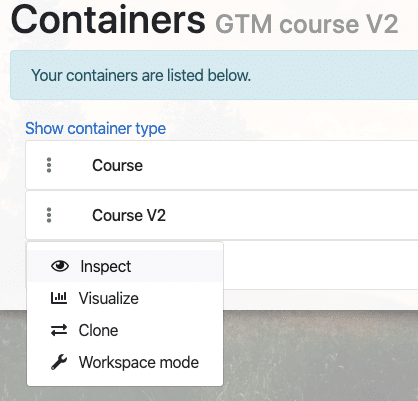Select the Course V2 container name
This screenshot has height=401, width=418.
pyautogui.click(x=129, y=215)
